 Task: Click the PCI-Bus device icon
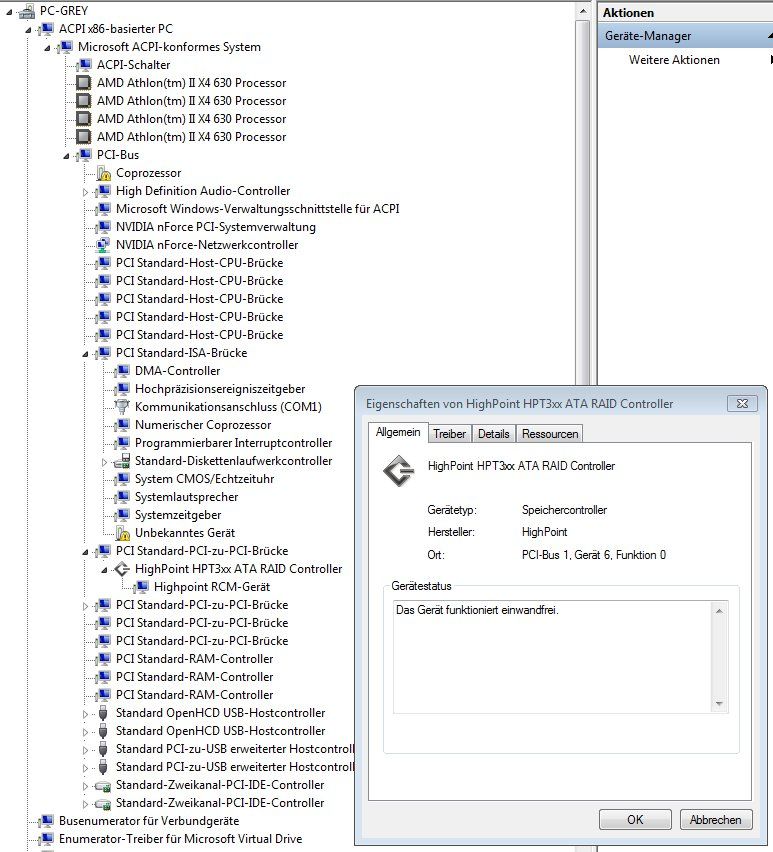click(x=84, y=155)
